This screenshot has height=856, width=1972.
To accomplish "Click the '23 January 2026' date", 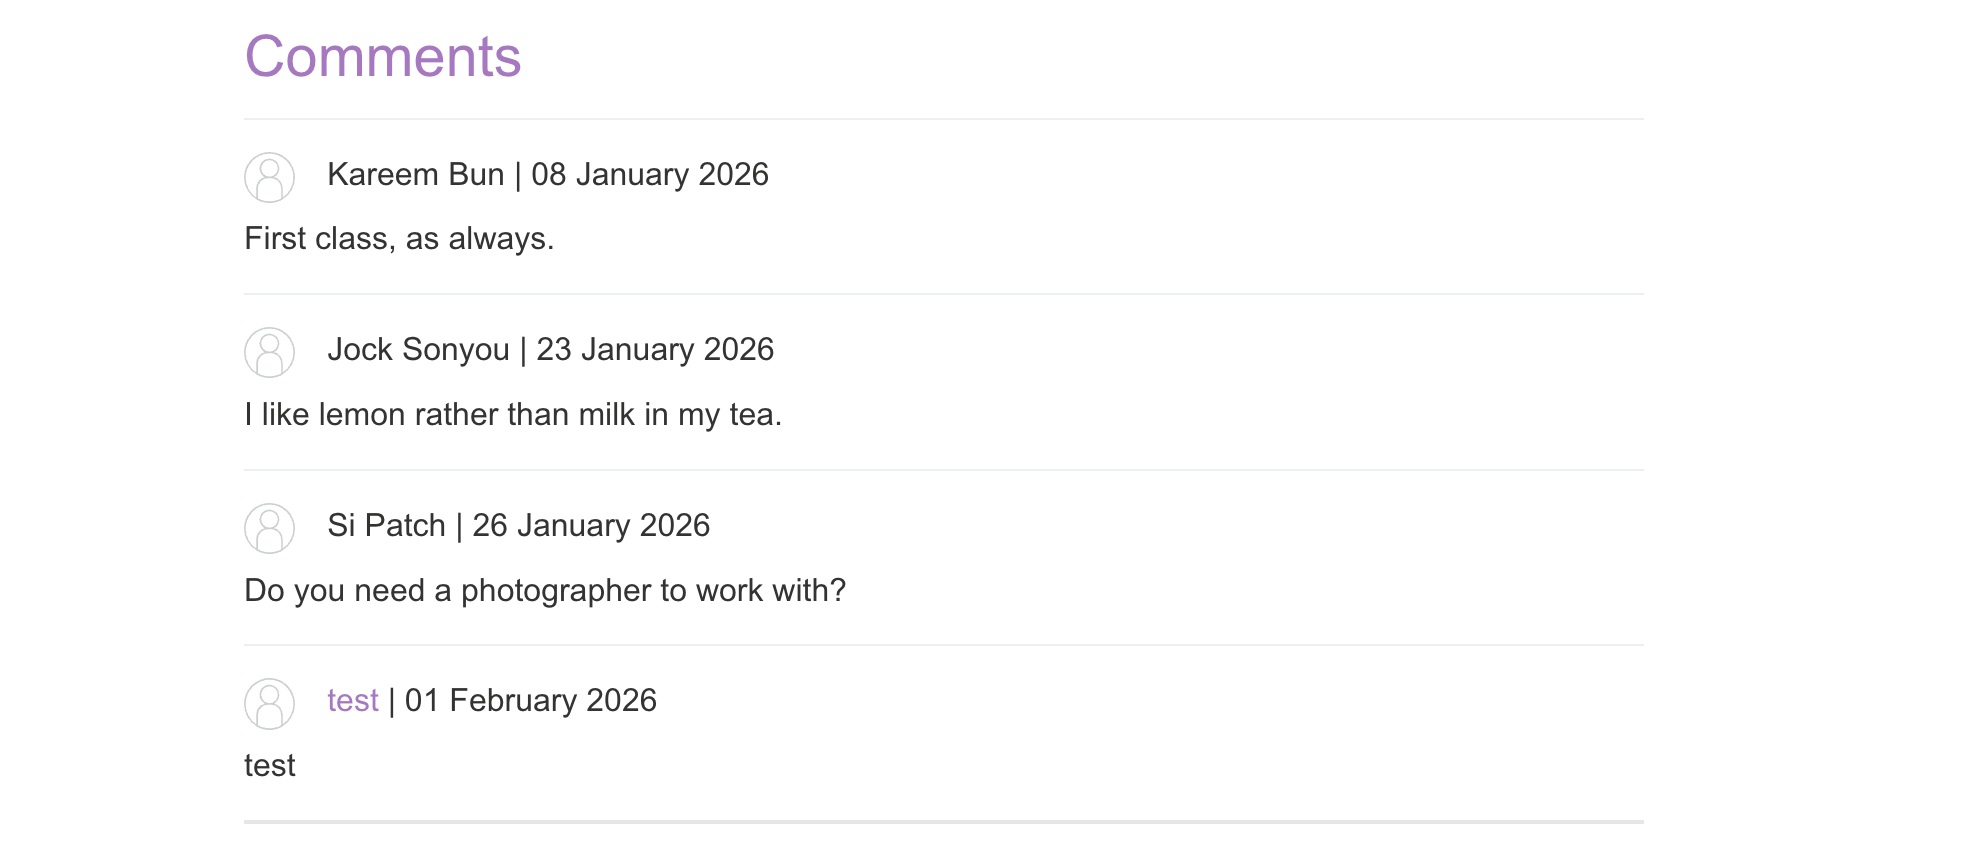I will [x=655, y=349].
